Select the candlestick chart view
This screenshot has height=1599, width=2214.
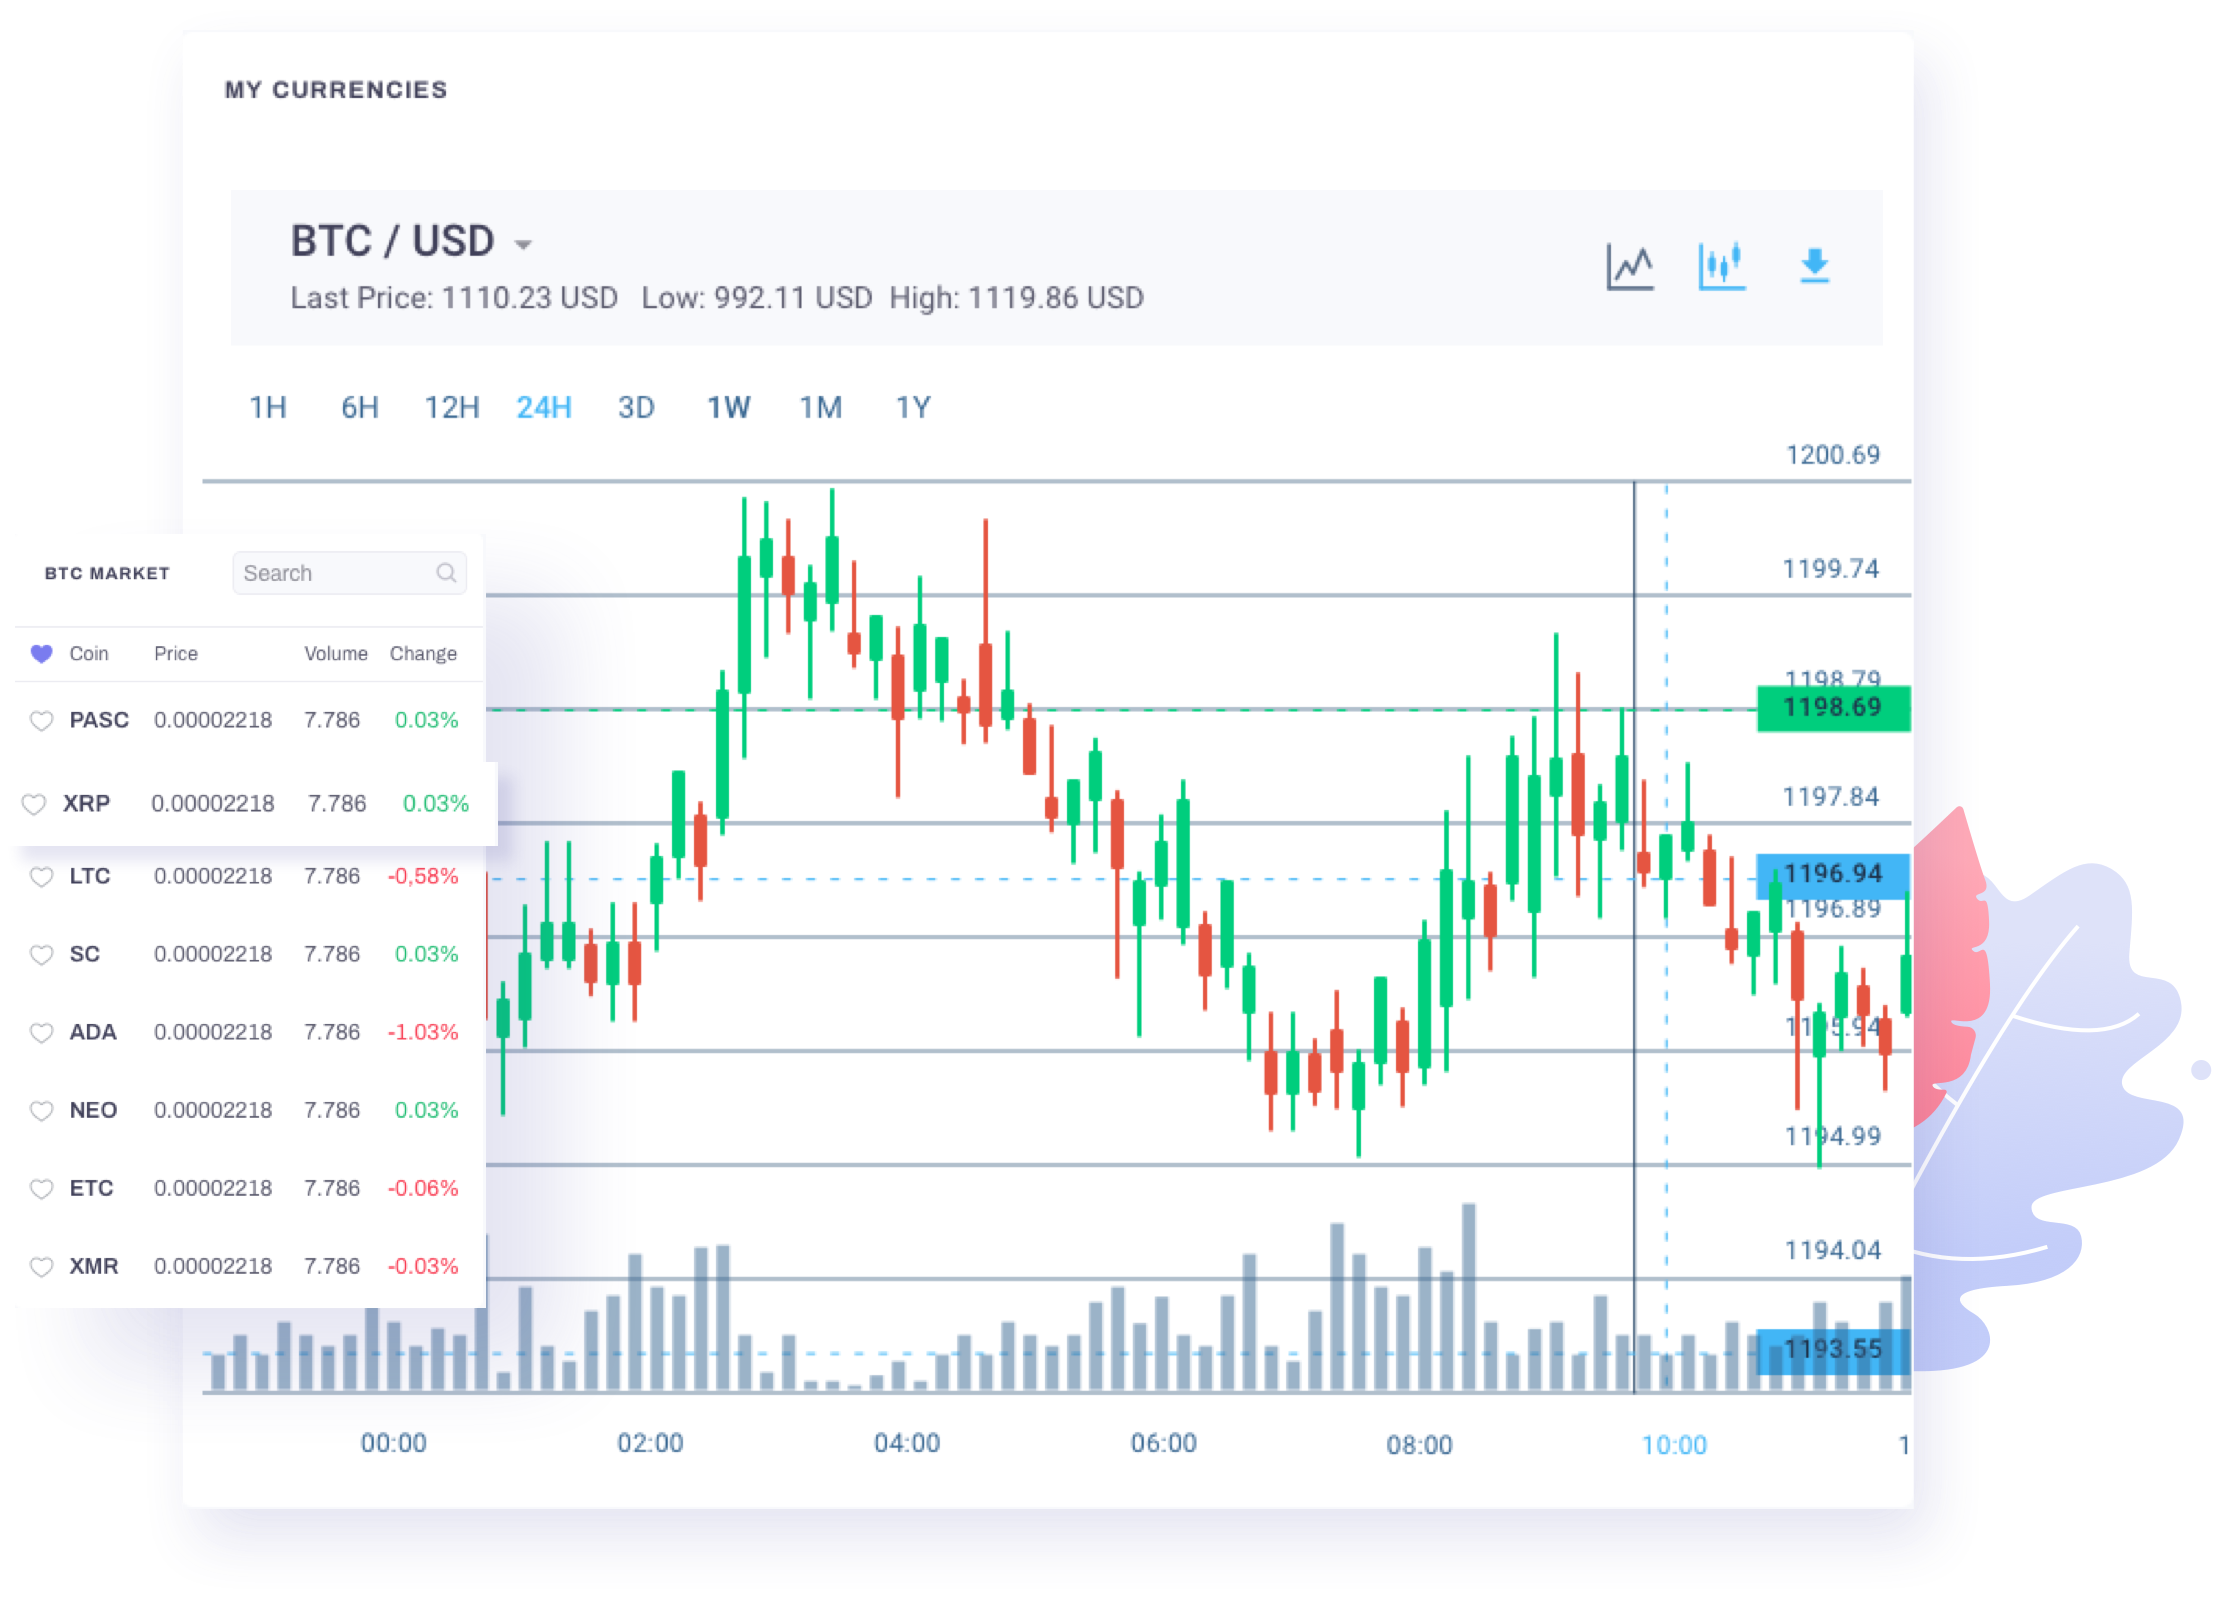[x=1722, y=264]
